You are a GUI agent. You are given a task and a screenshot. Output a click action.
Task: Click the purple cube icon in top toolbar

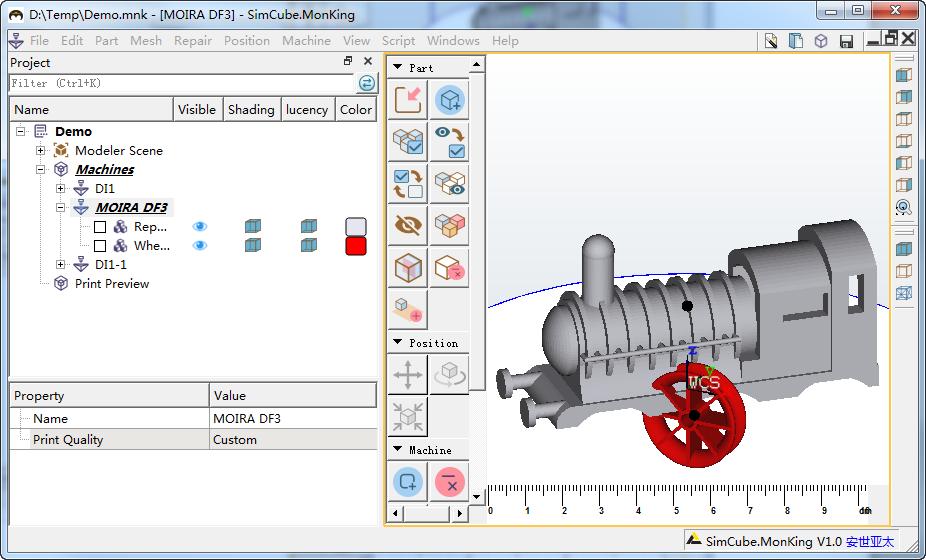coord(821,41)
